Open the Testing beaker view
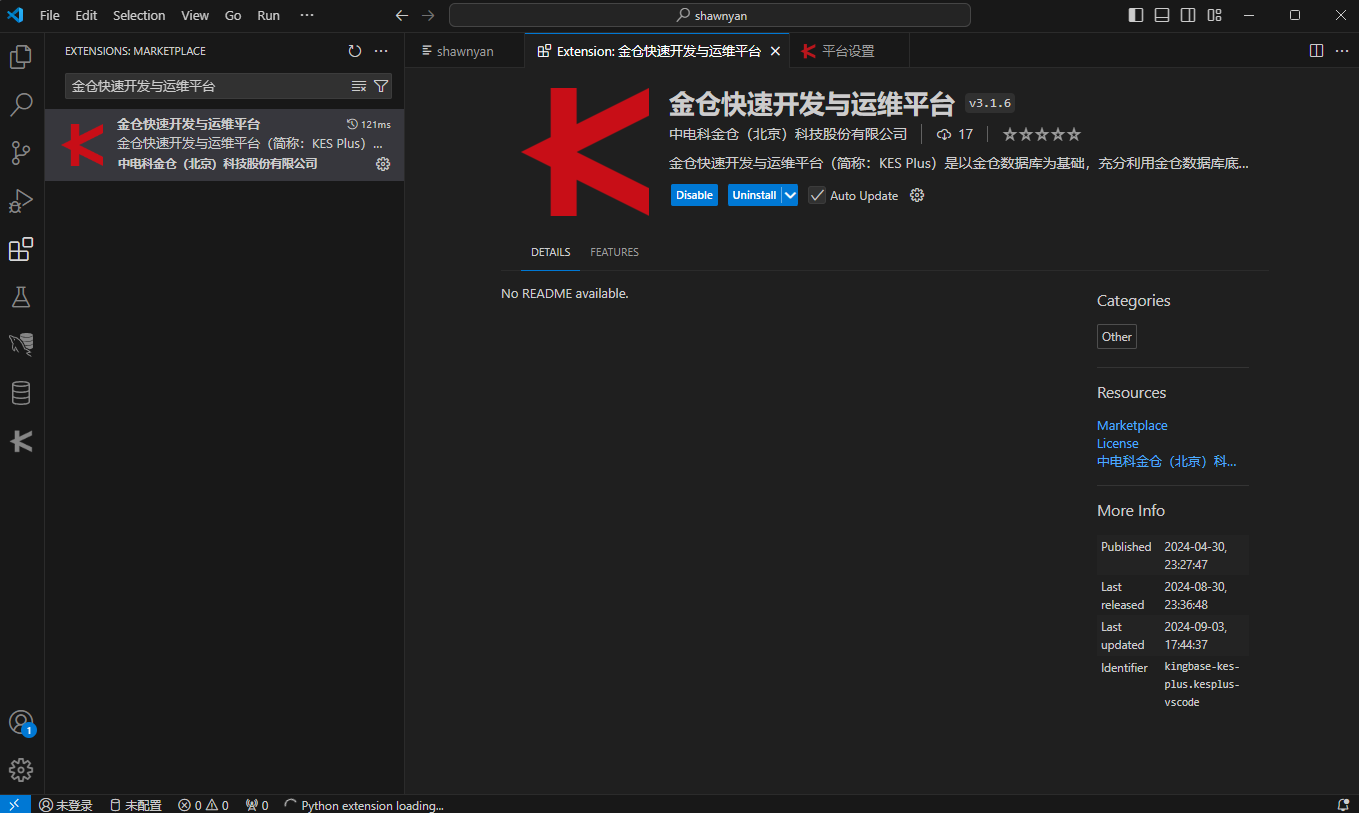This screenshot has height=813, width=1359. pos(21,296)
